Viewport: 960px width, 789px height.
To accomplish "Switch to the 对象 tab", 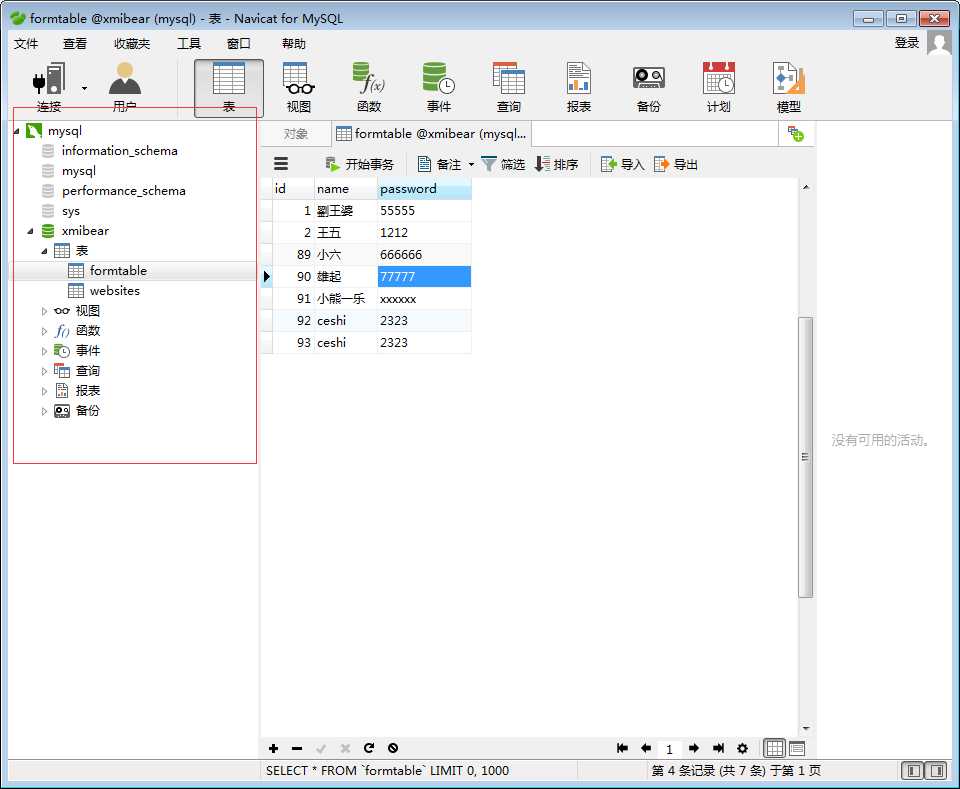I will pyautogui.click(x=296, y=134).
